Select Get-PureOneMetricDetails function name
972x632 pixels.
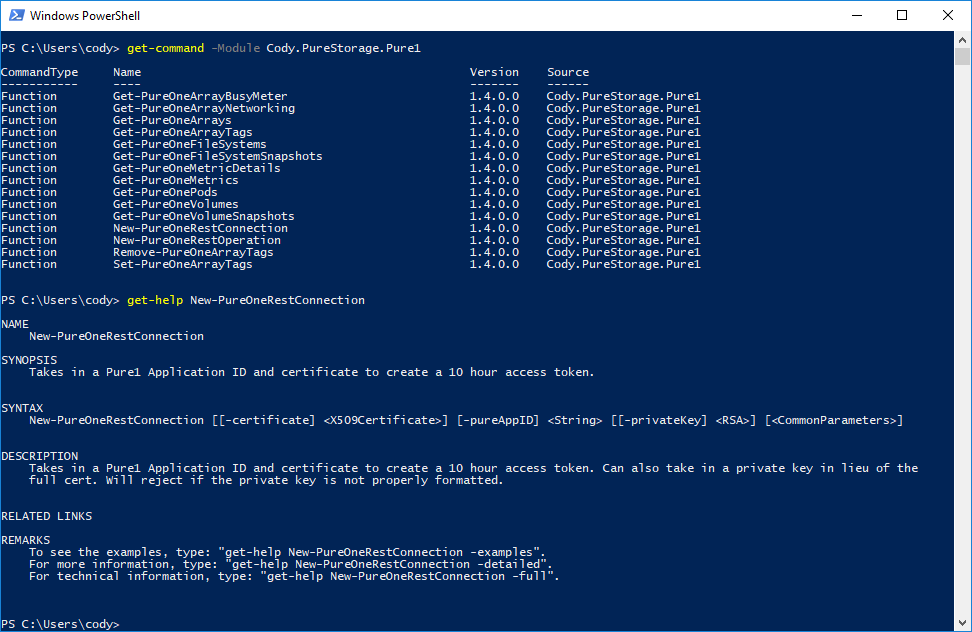[x=196, y=168]
